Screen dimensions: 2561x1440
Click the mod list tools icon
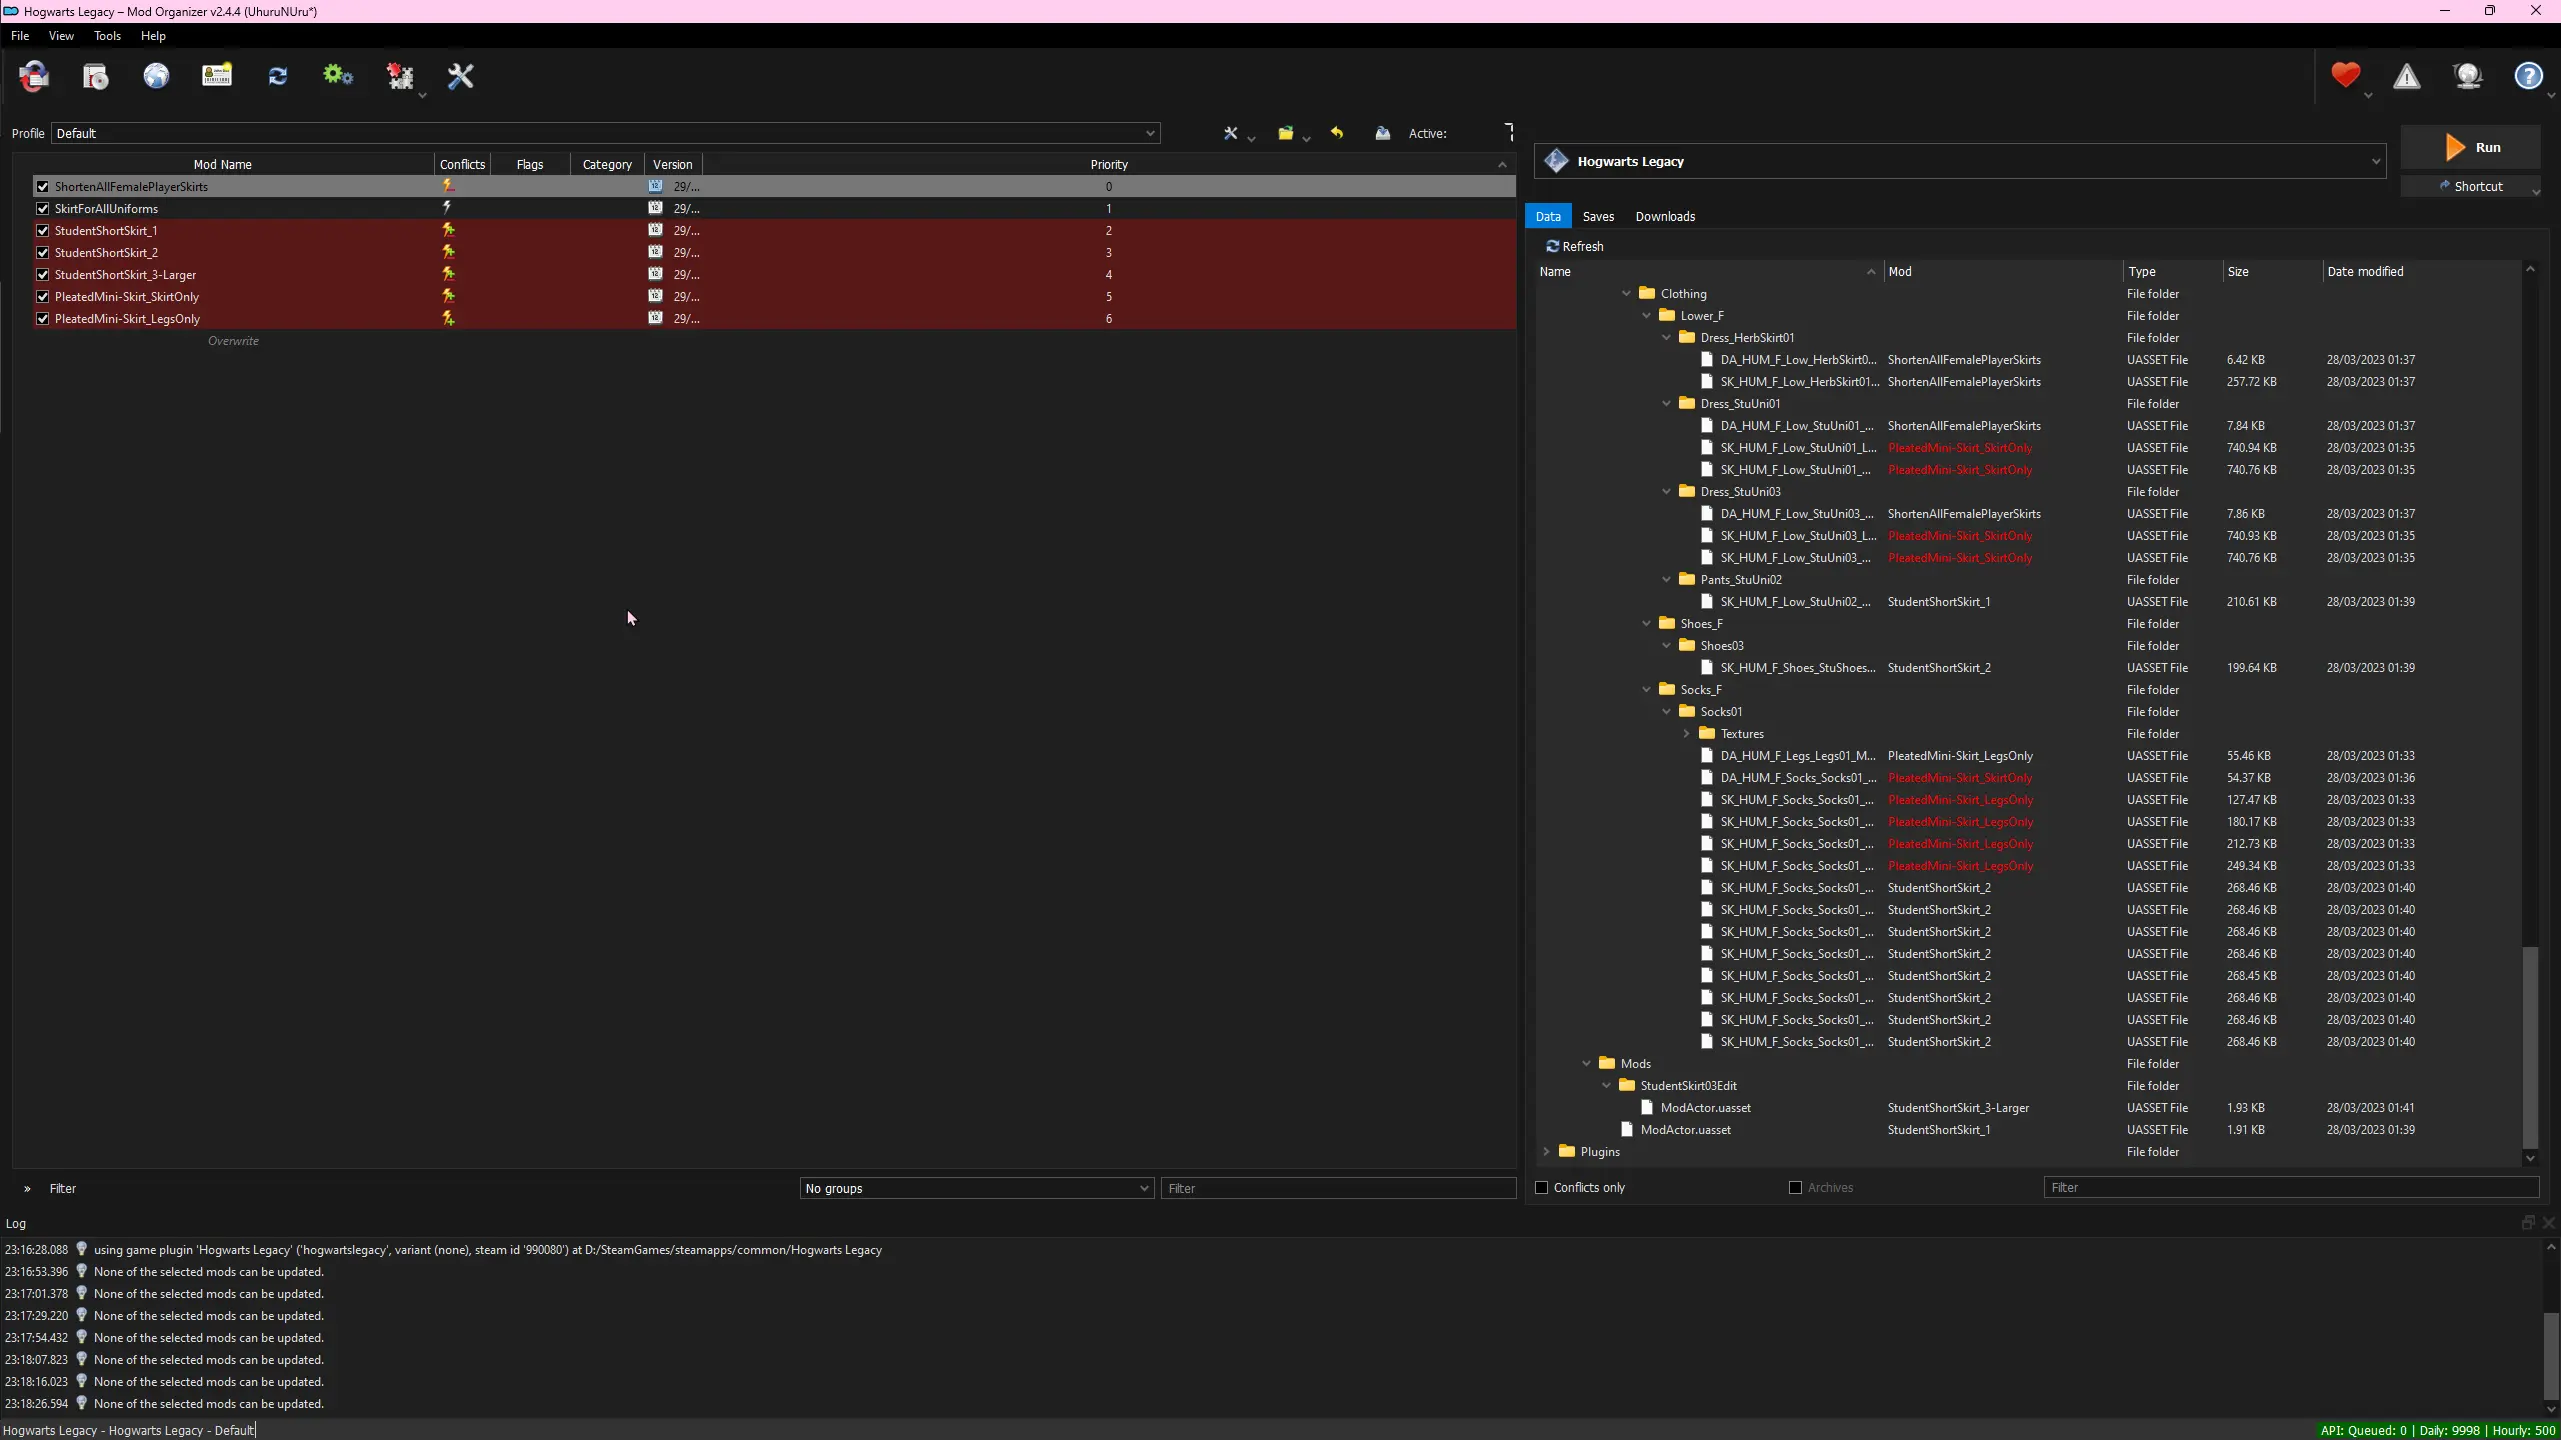click(1231, 133)
